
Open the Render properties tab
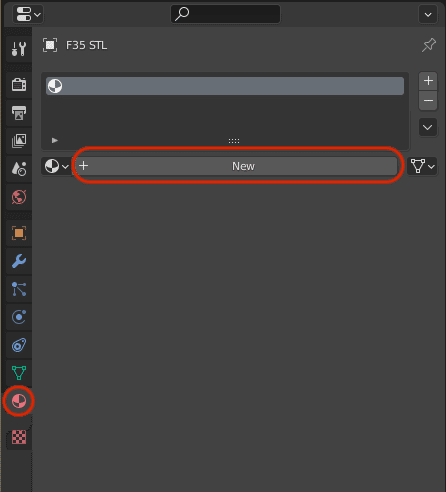pyautogui.click(x=19, y=85)
